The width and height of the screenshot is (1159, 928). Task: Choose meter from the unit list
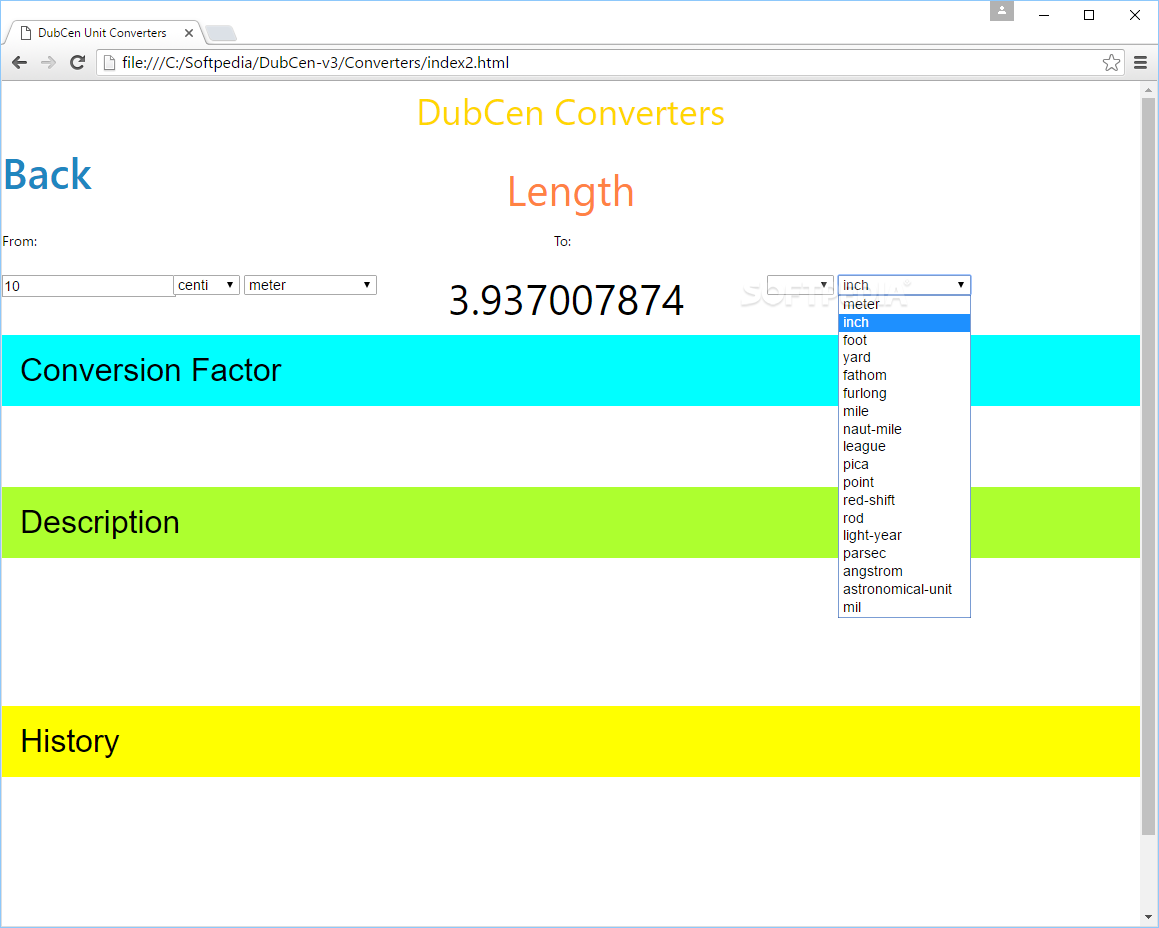tap(904, 305)
